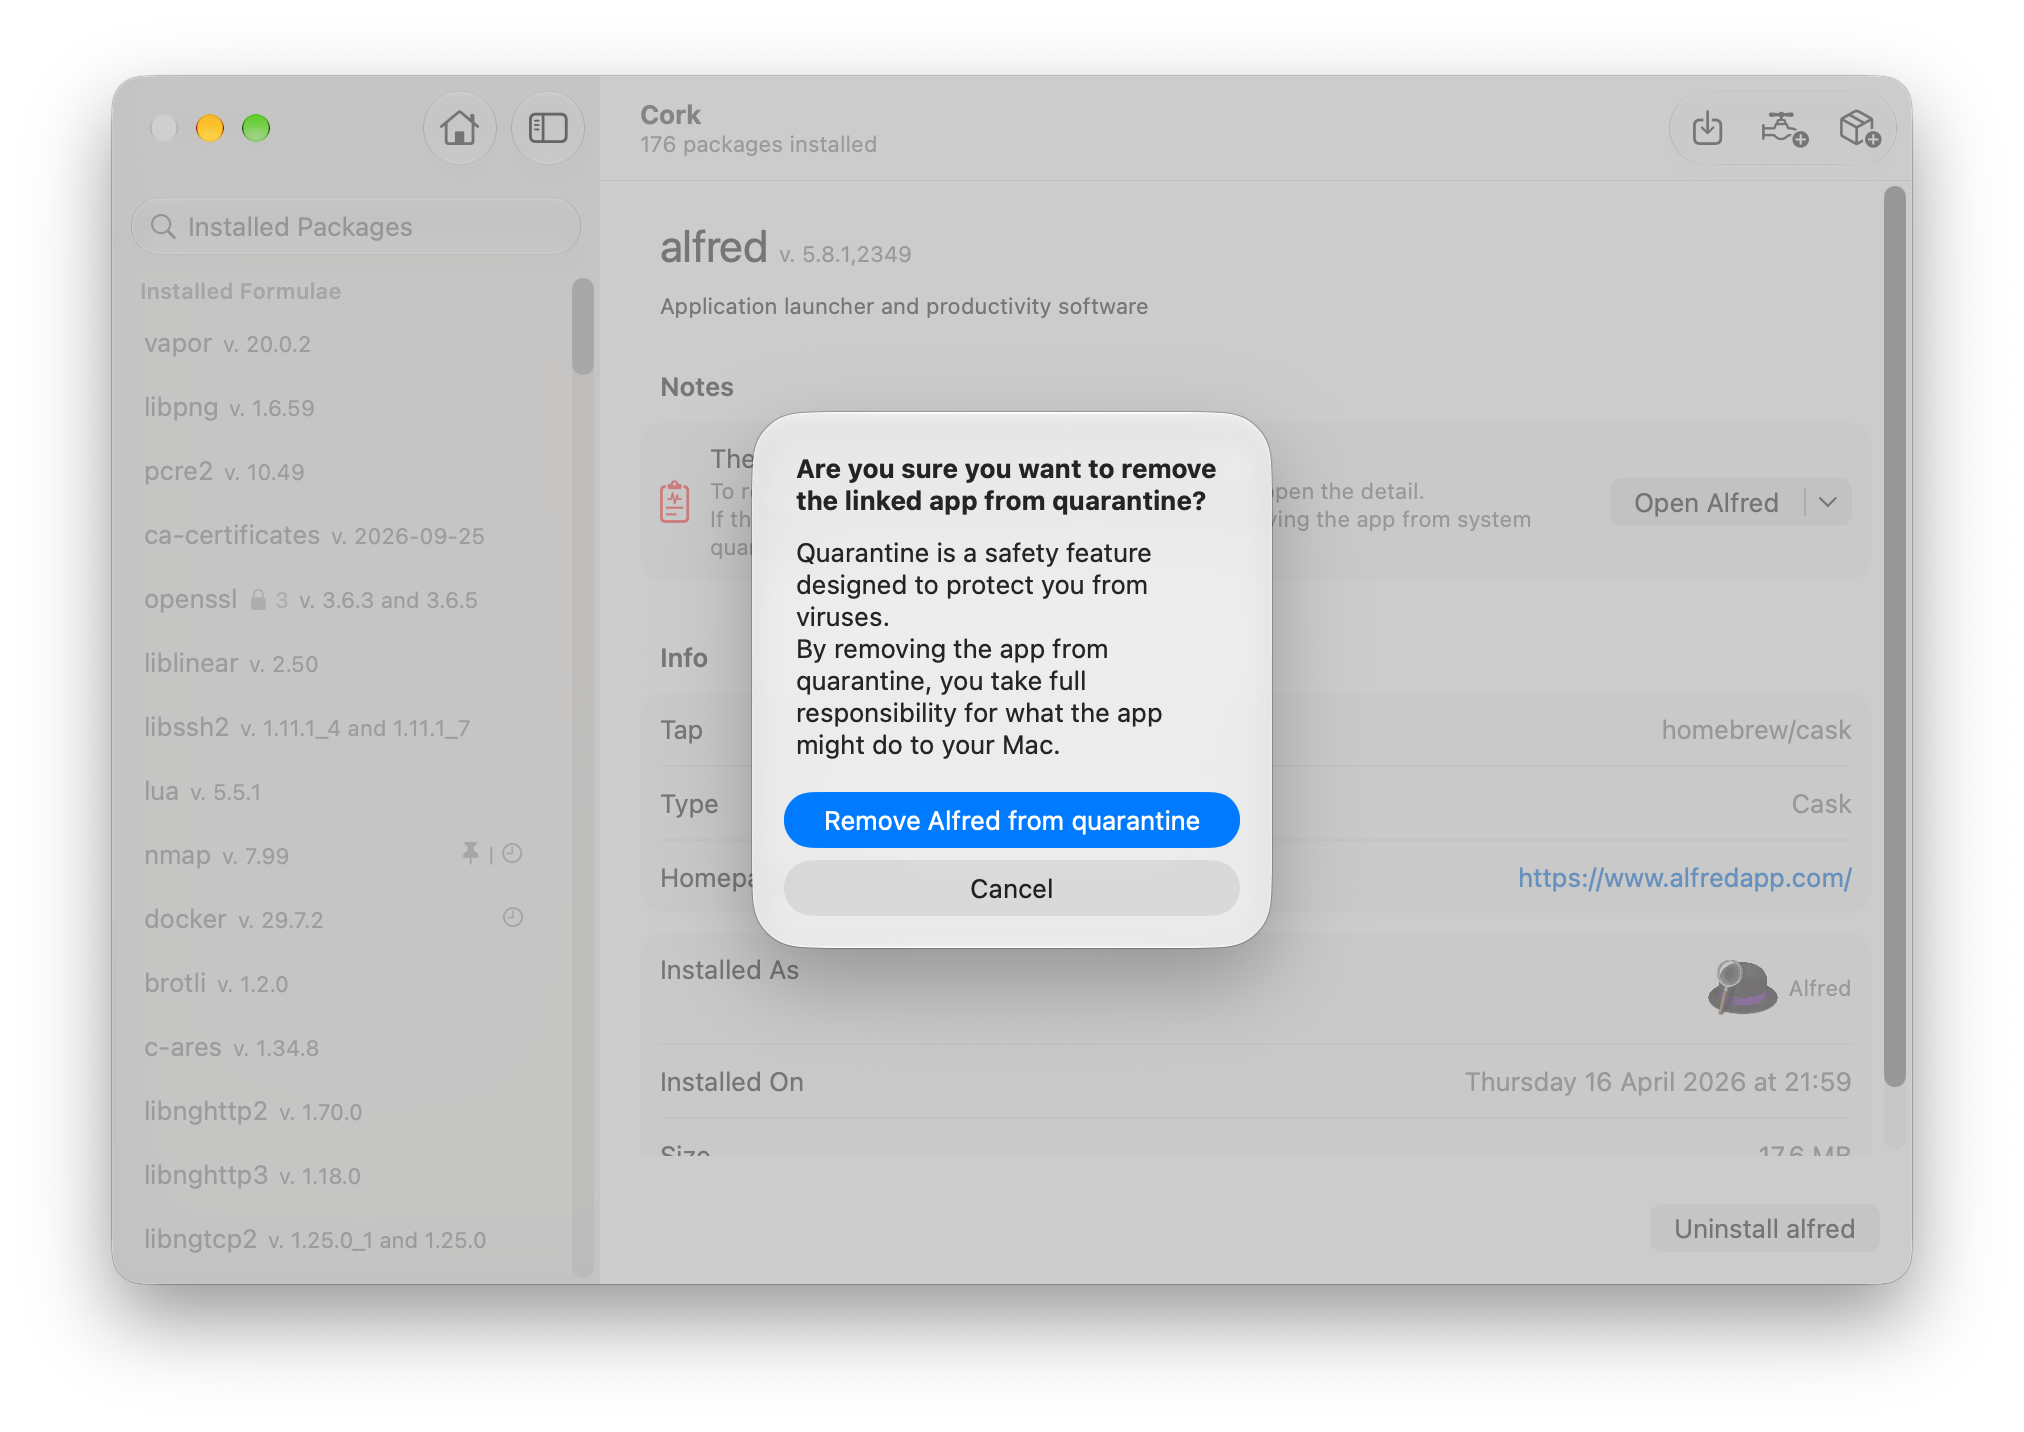Screen dimensions: 2024x1432
Task: Click the clock icon on nmap row
Action: pos(513,853)
